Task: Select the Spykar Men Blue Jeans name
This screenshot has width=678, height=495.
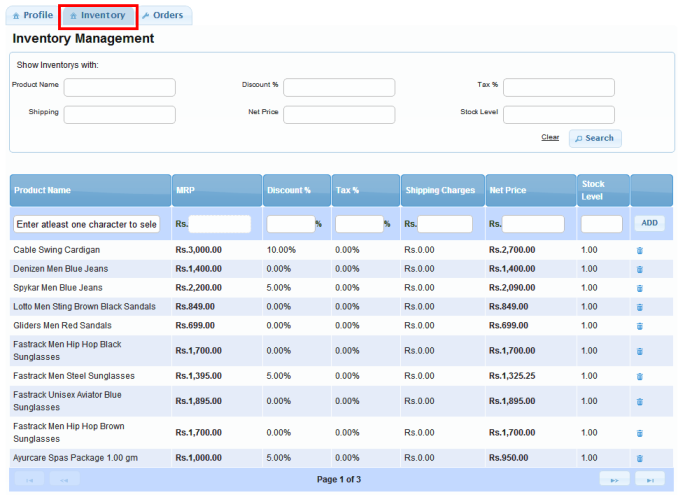Action: (x=58, y=288)
